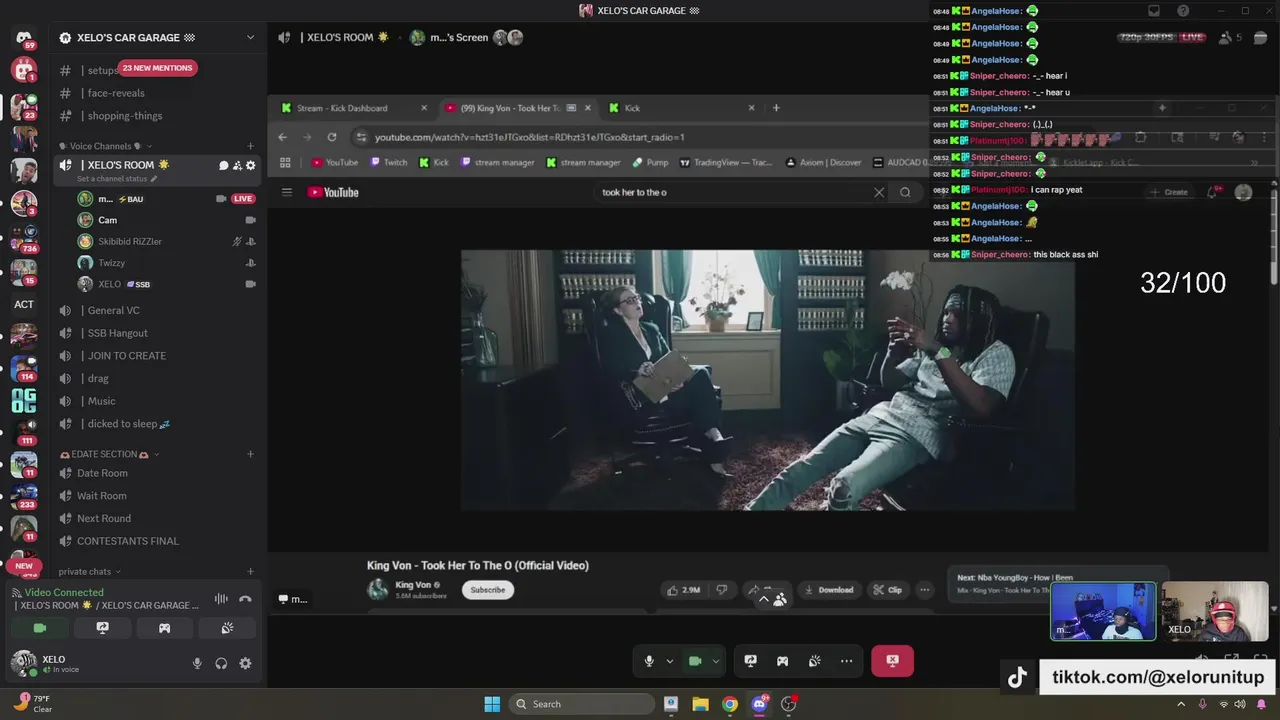Open Chrome from Windows taskbar
The width and height of the screenshot is (1280, 720).
tap(730, 704)
